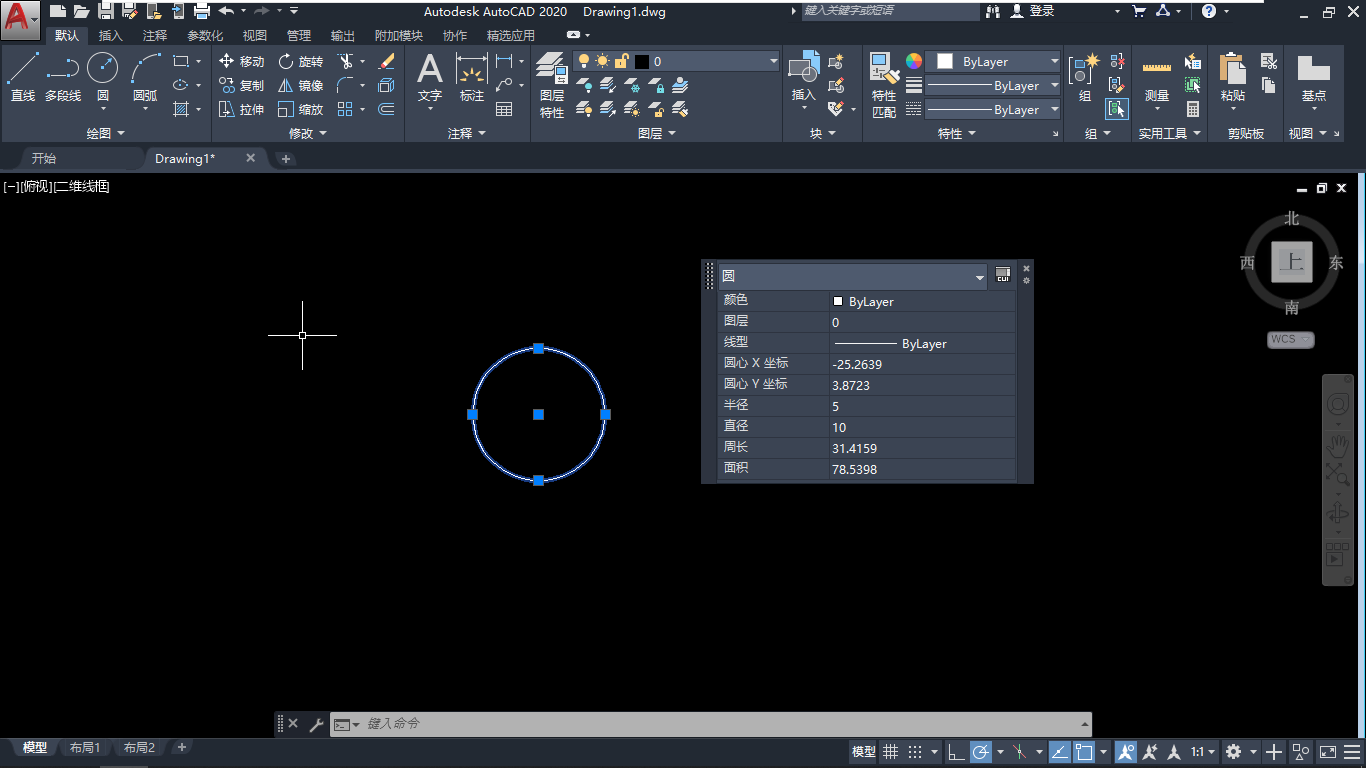Click the Erase tool icon
The image size is (1366, 768).
386,61
